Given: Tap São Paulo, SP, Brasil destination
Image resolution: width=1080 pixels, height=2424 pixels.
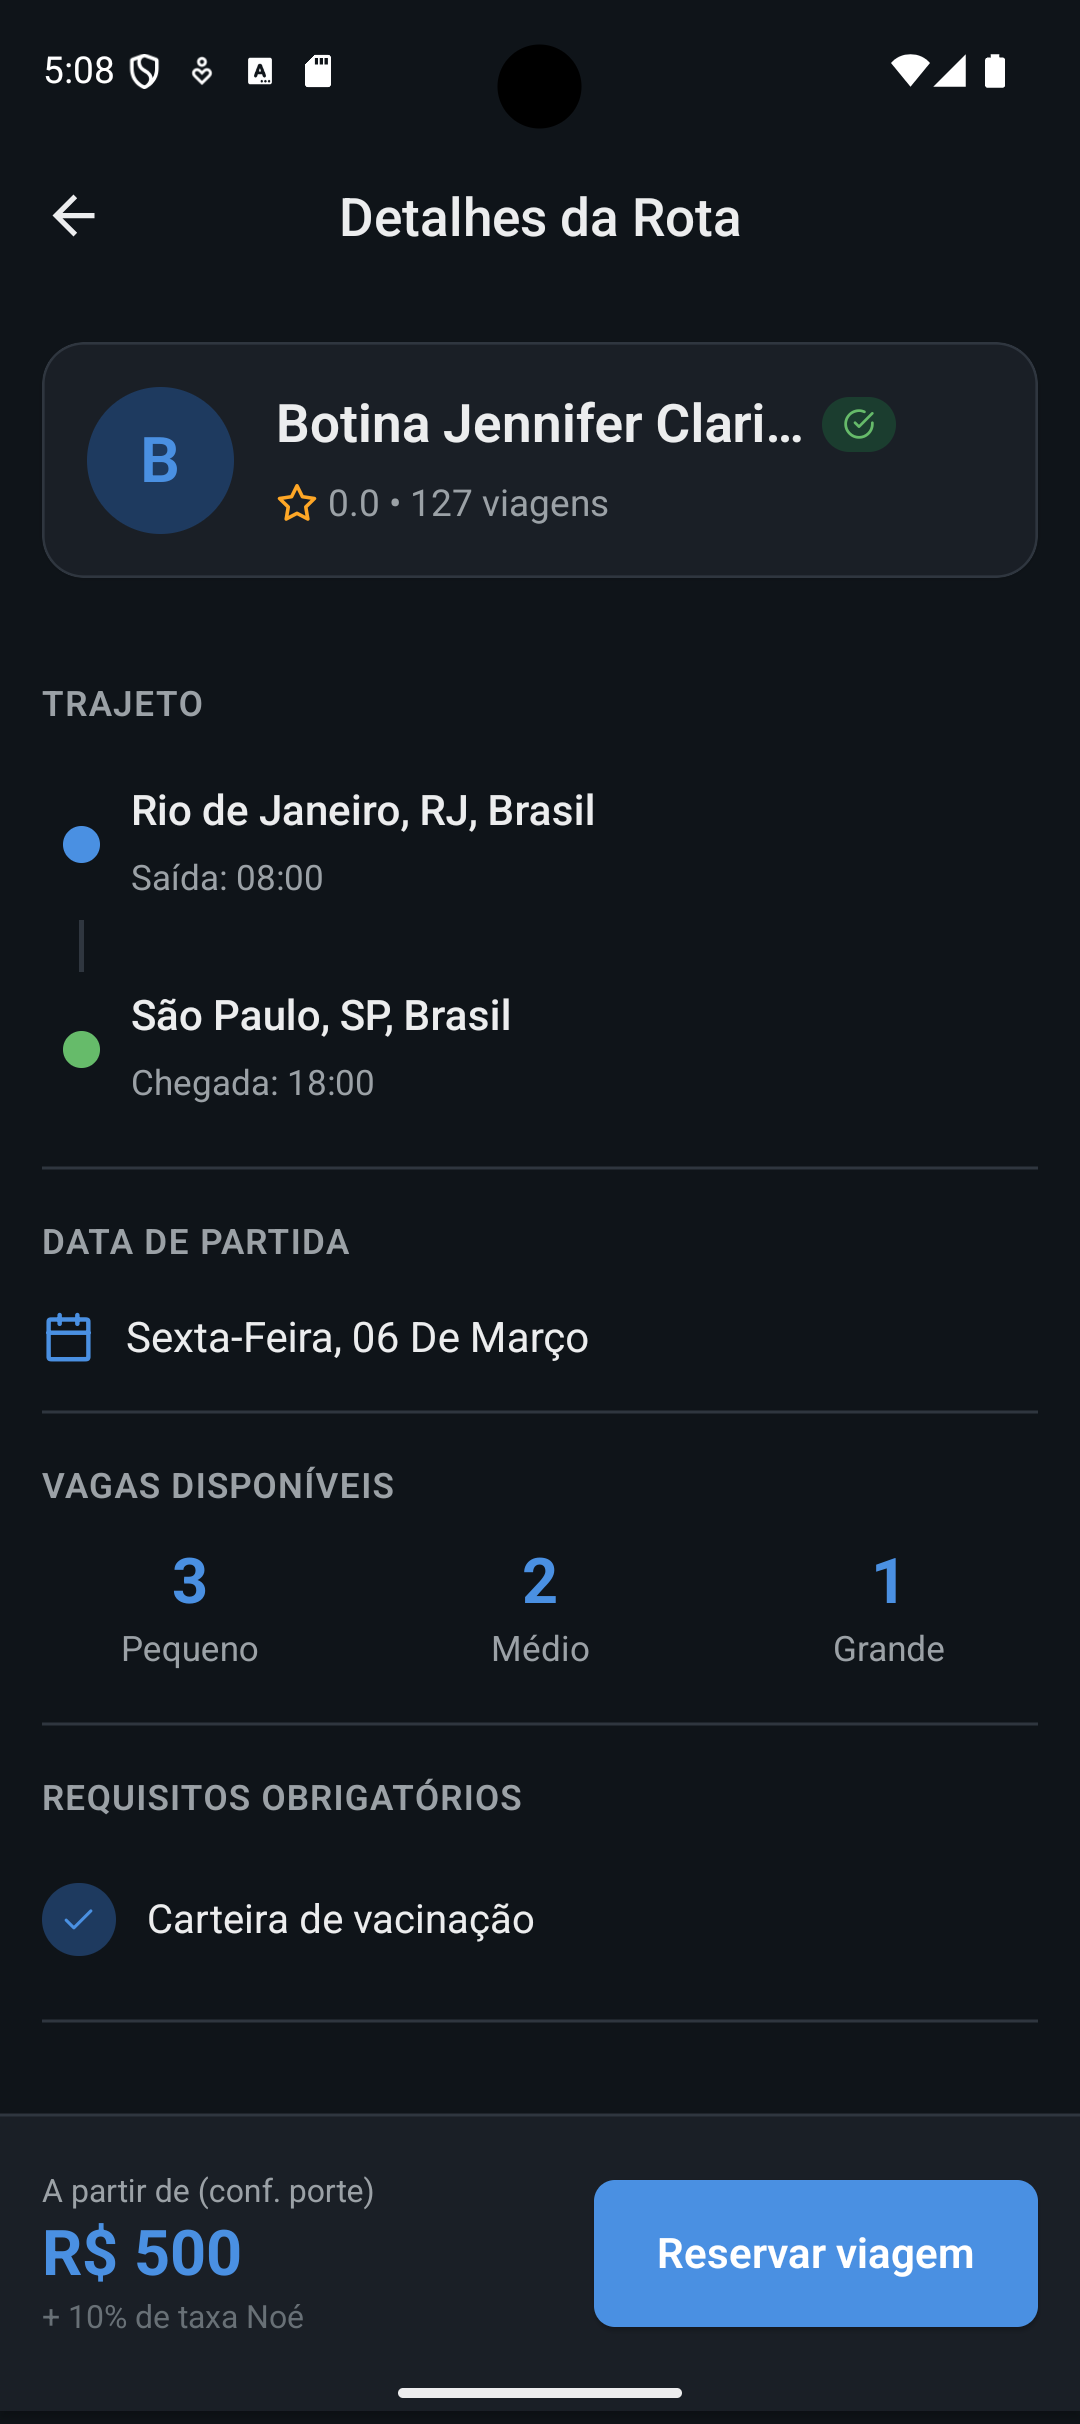Looking at the screenshot, I should pyautogui.click(x=321, y=1015).
